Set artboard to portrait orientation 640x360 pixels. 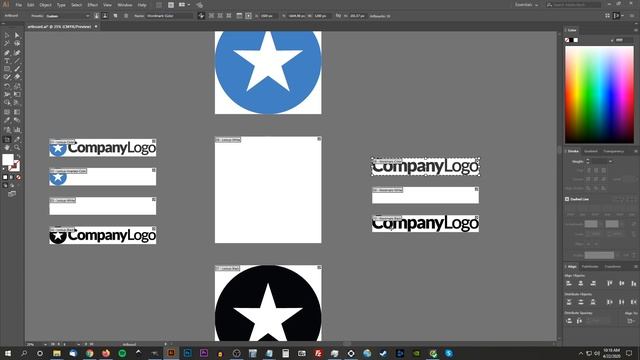click(x=96, y=16)
